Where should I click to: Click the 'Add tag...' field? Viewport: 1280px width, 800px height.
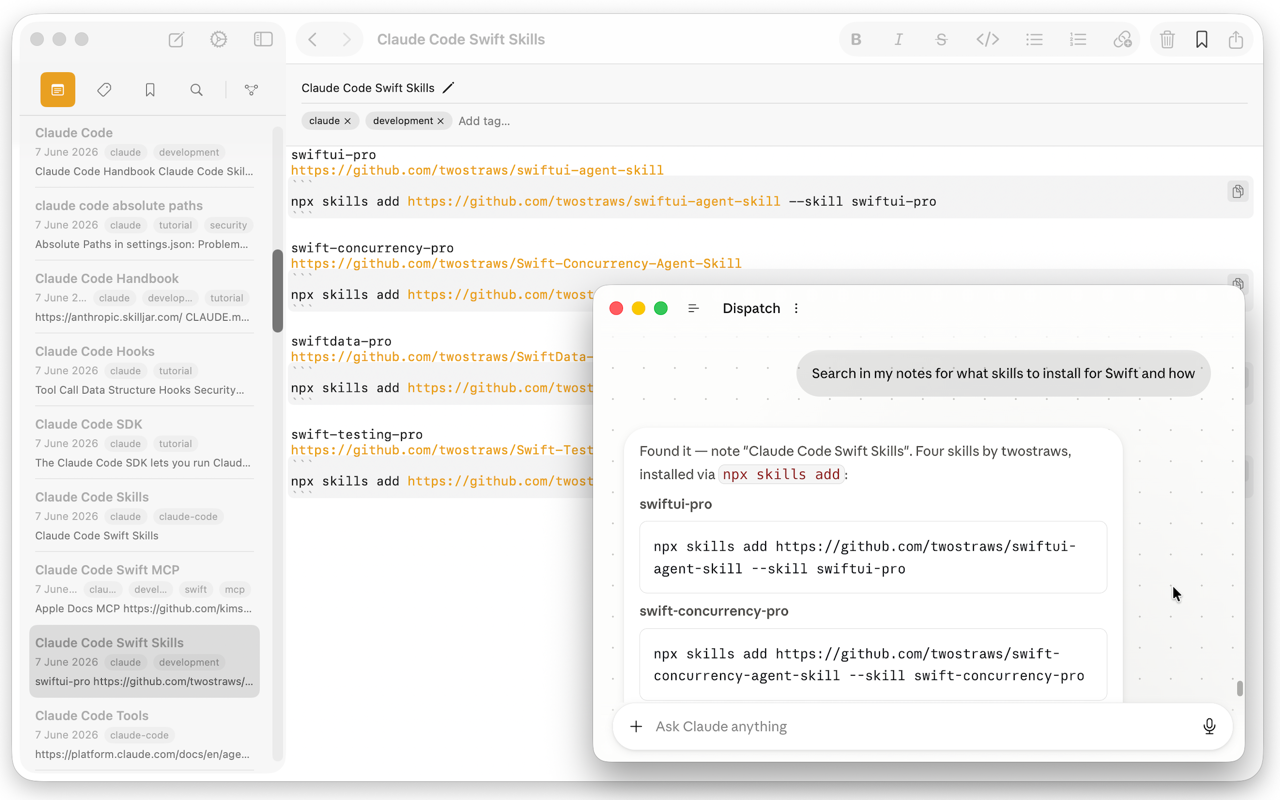pos(484,121)
